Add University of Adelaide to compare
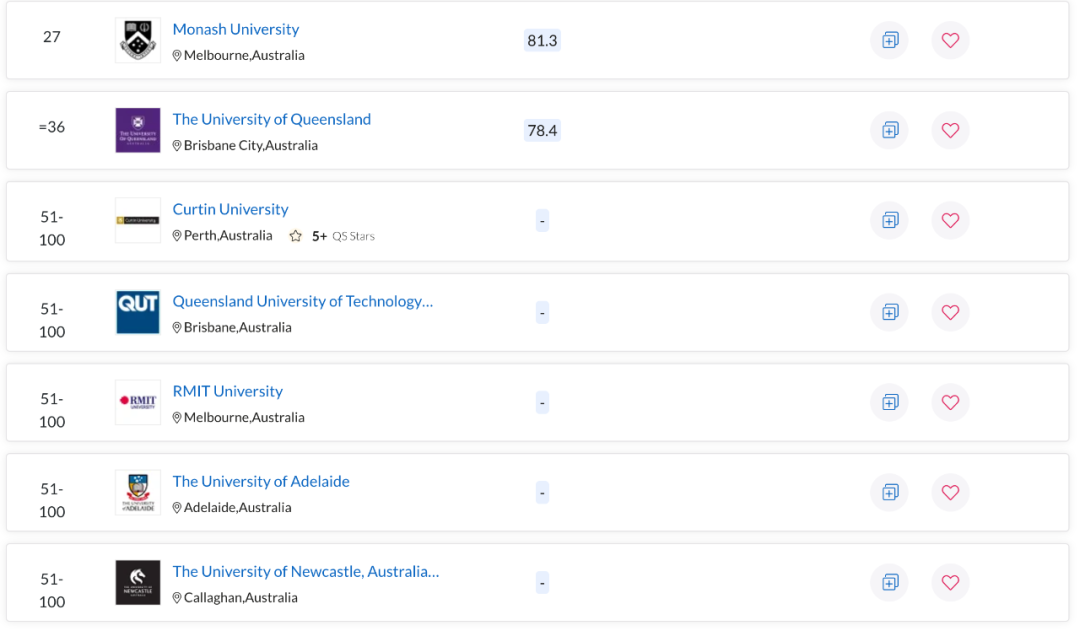Viewport: 1080px width, 631px height. point(890,492)
